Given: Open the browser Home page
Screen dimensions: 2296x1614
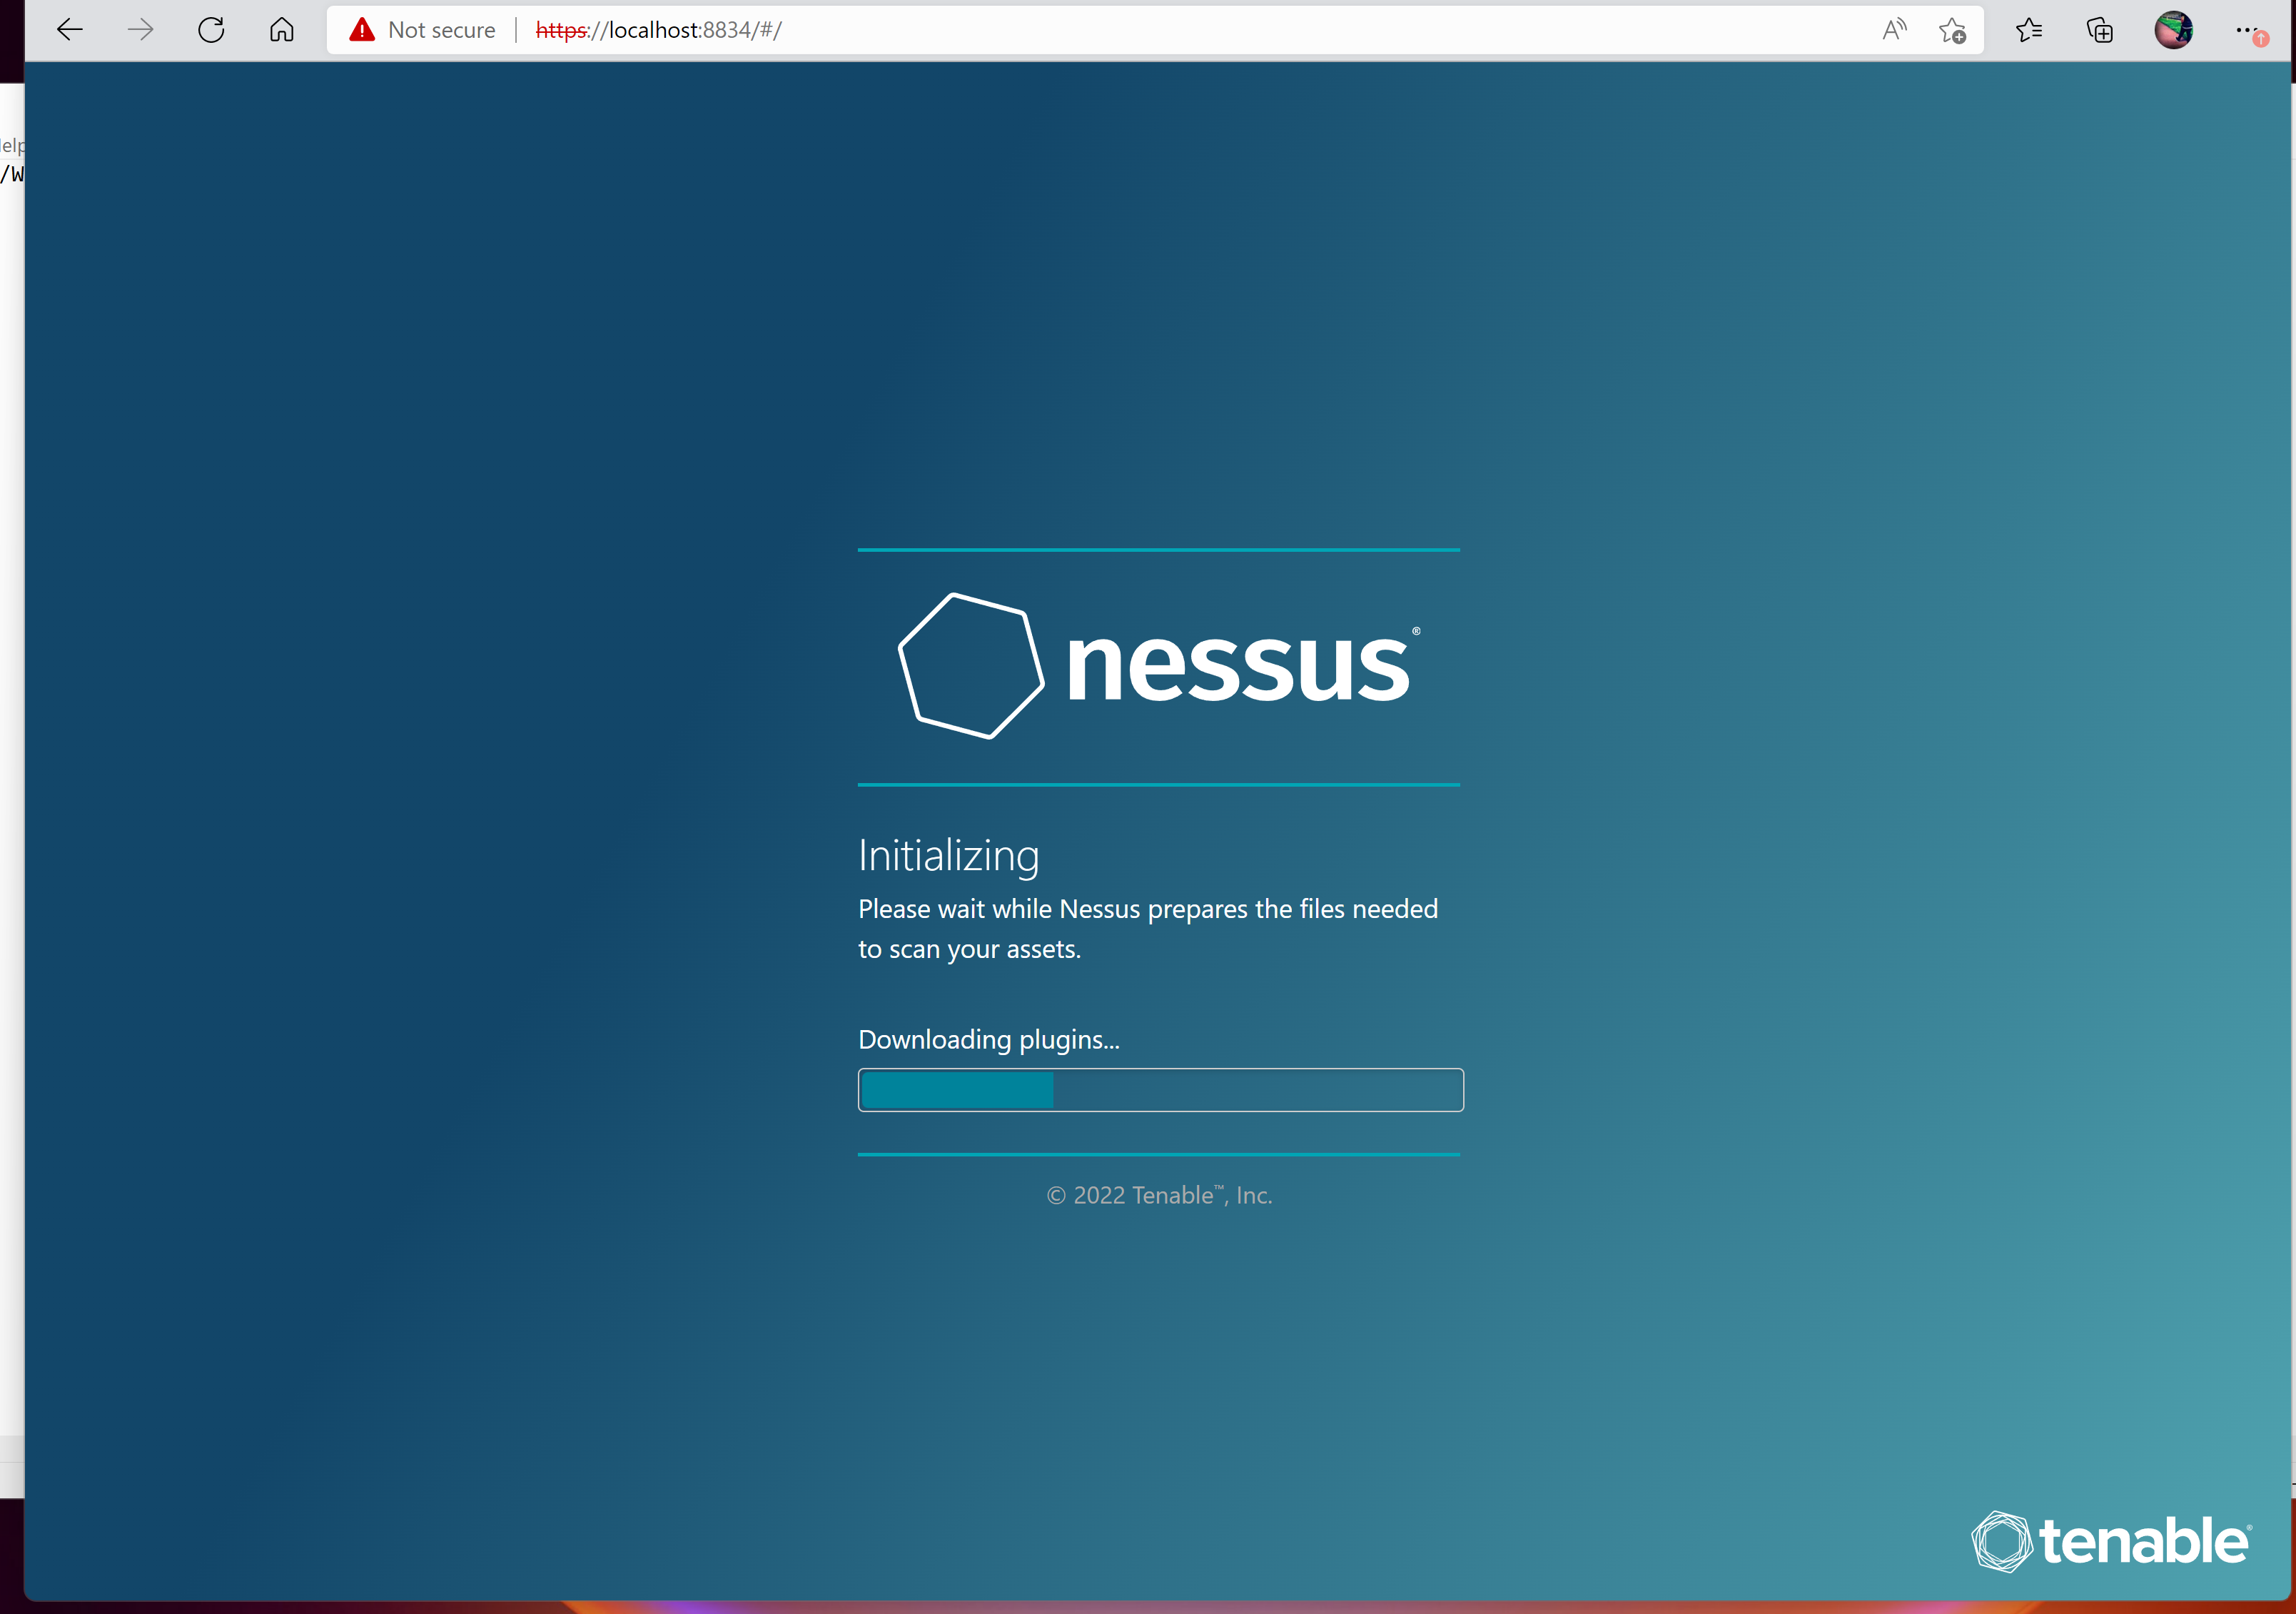Looking at the screenshot, I should [x=281, y=29].
